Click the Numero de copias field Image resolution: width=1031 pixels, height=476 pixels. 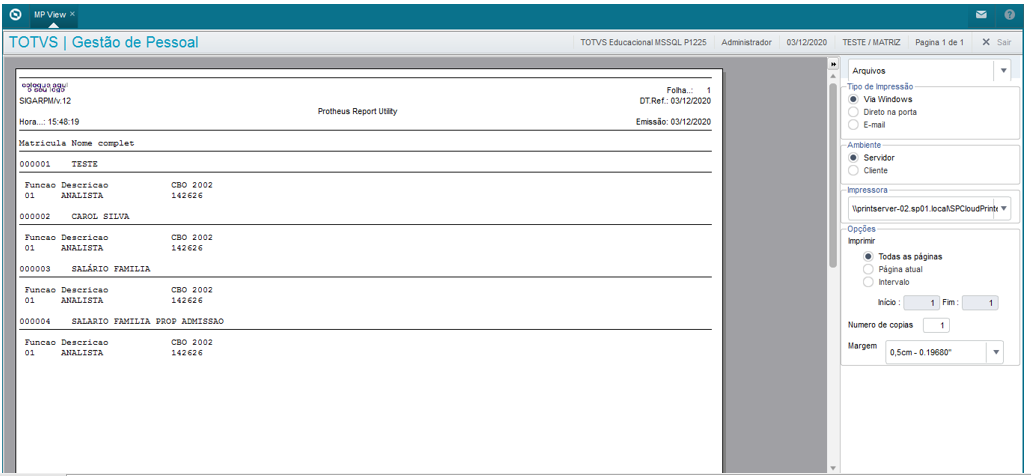[x=936, y=325]
